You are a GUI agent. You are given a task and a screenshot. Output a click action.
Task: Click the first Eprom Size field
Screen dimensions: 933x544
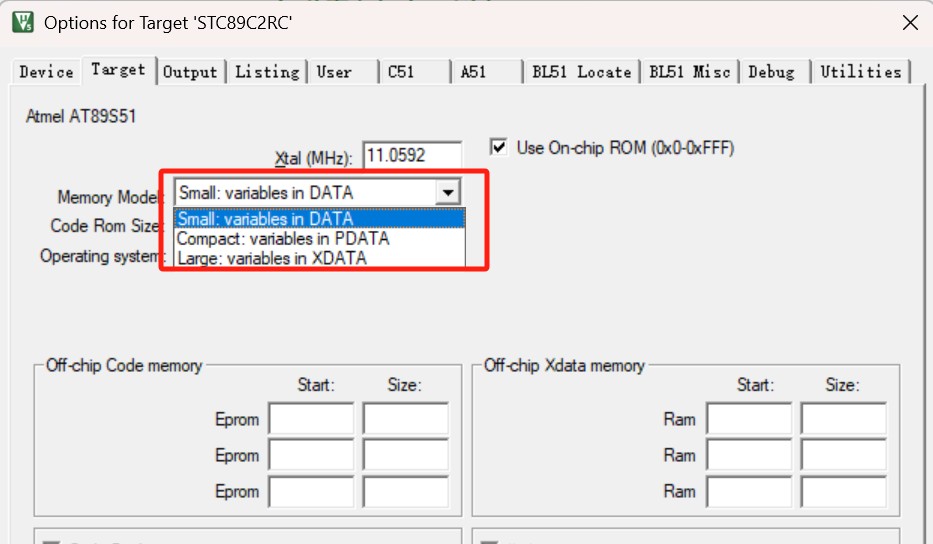point(406,419)
